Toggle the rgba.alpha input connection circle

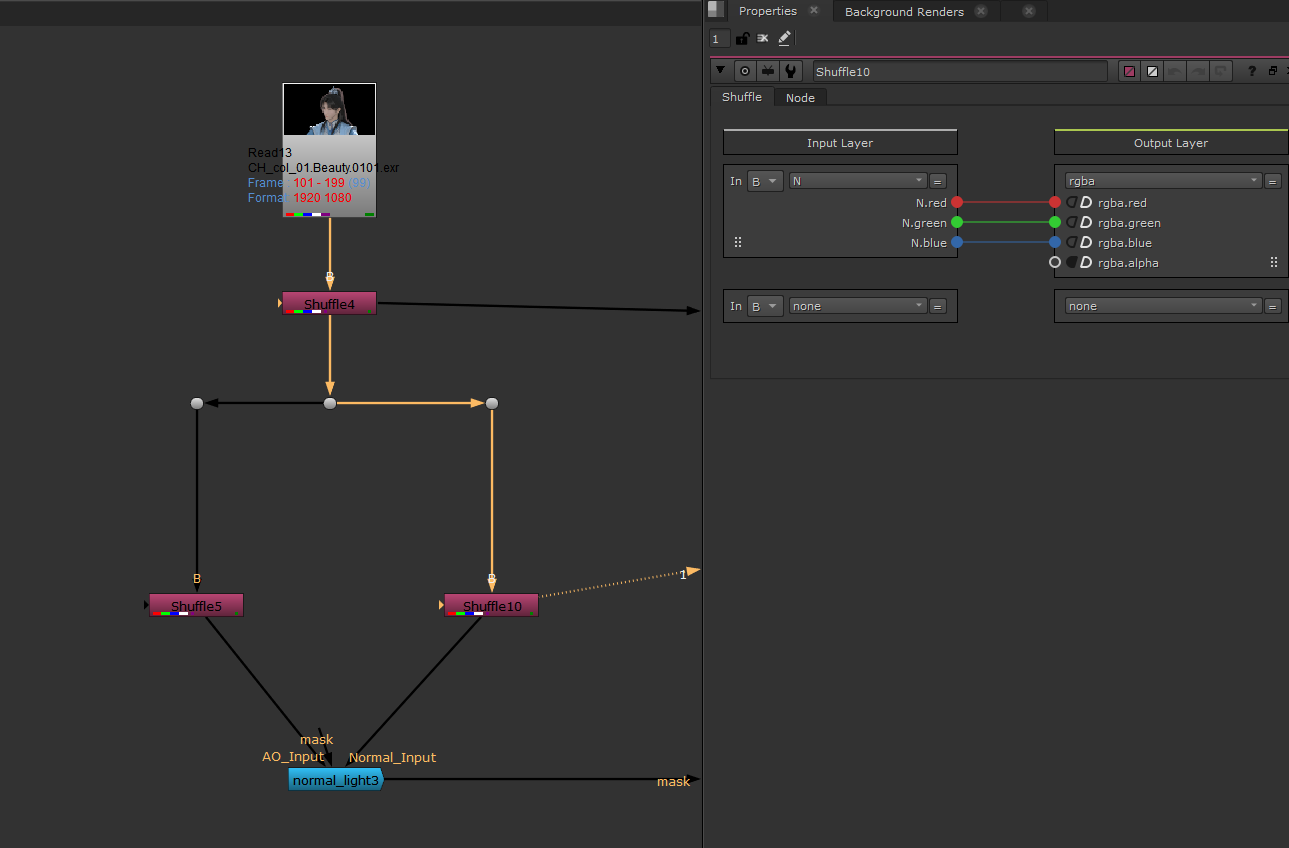click(x=1055, y=262)
